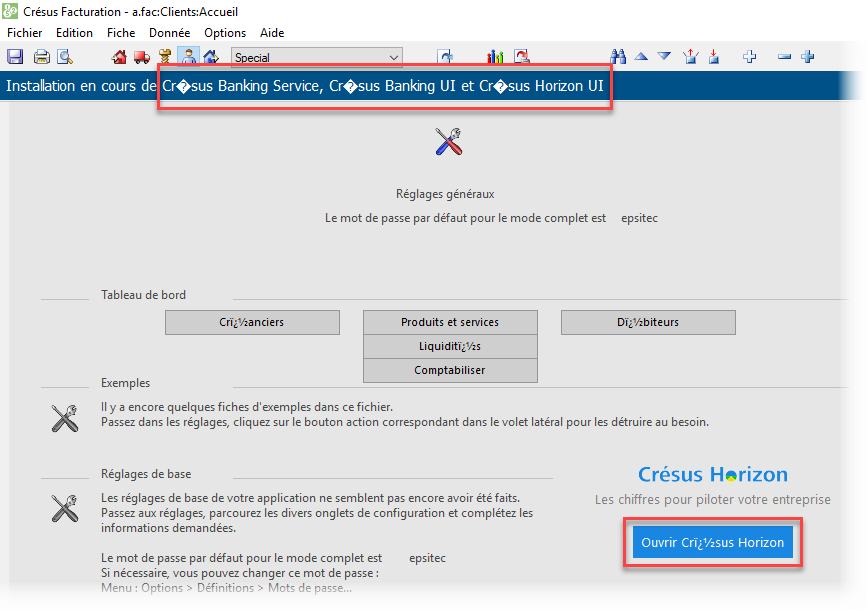Click the red delivery truck icon
The image size is (868, 611).
click(x=142, y=56)
